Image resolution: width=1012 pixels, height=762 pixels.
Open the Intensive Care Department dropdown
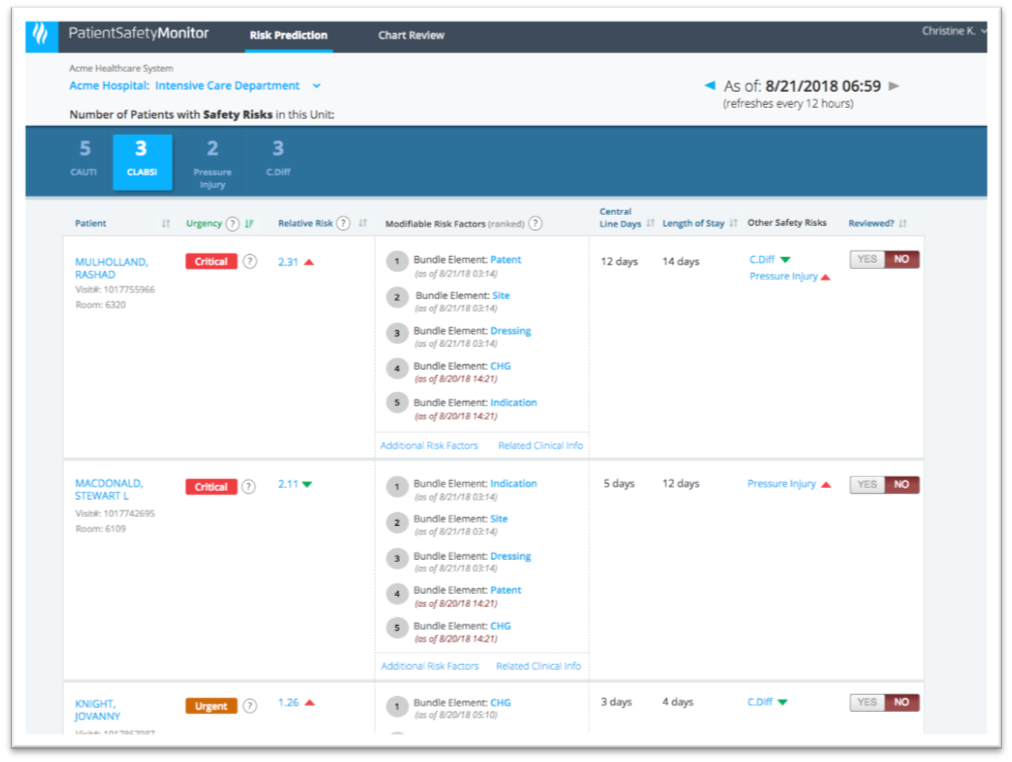[x=317, y=86]
